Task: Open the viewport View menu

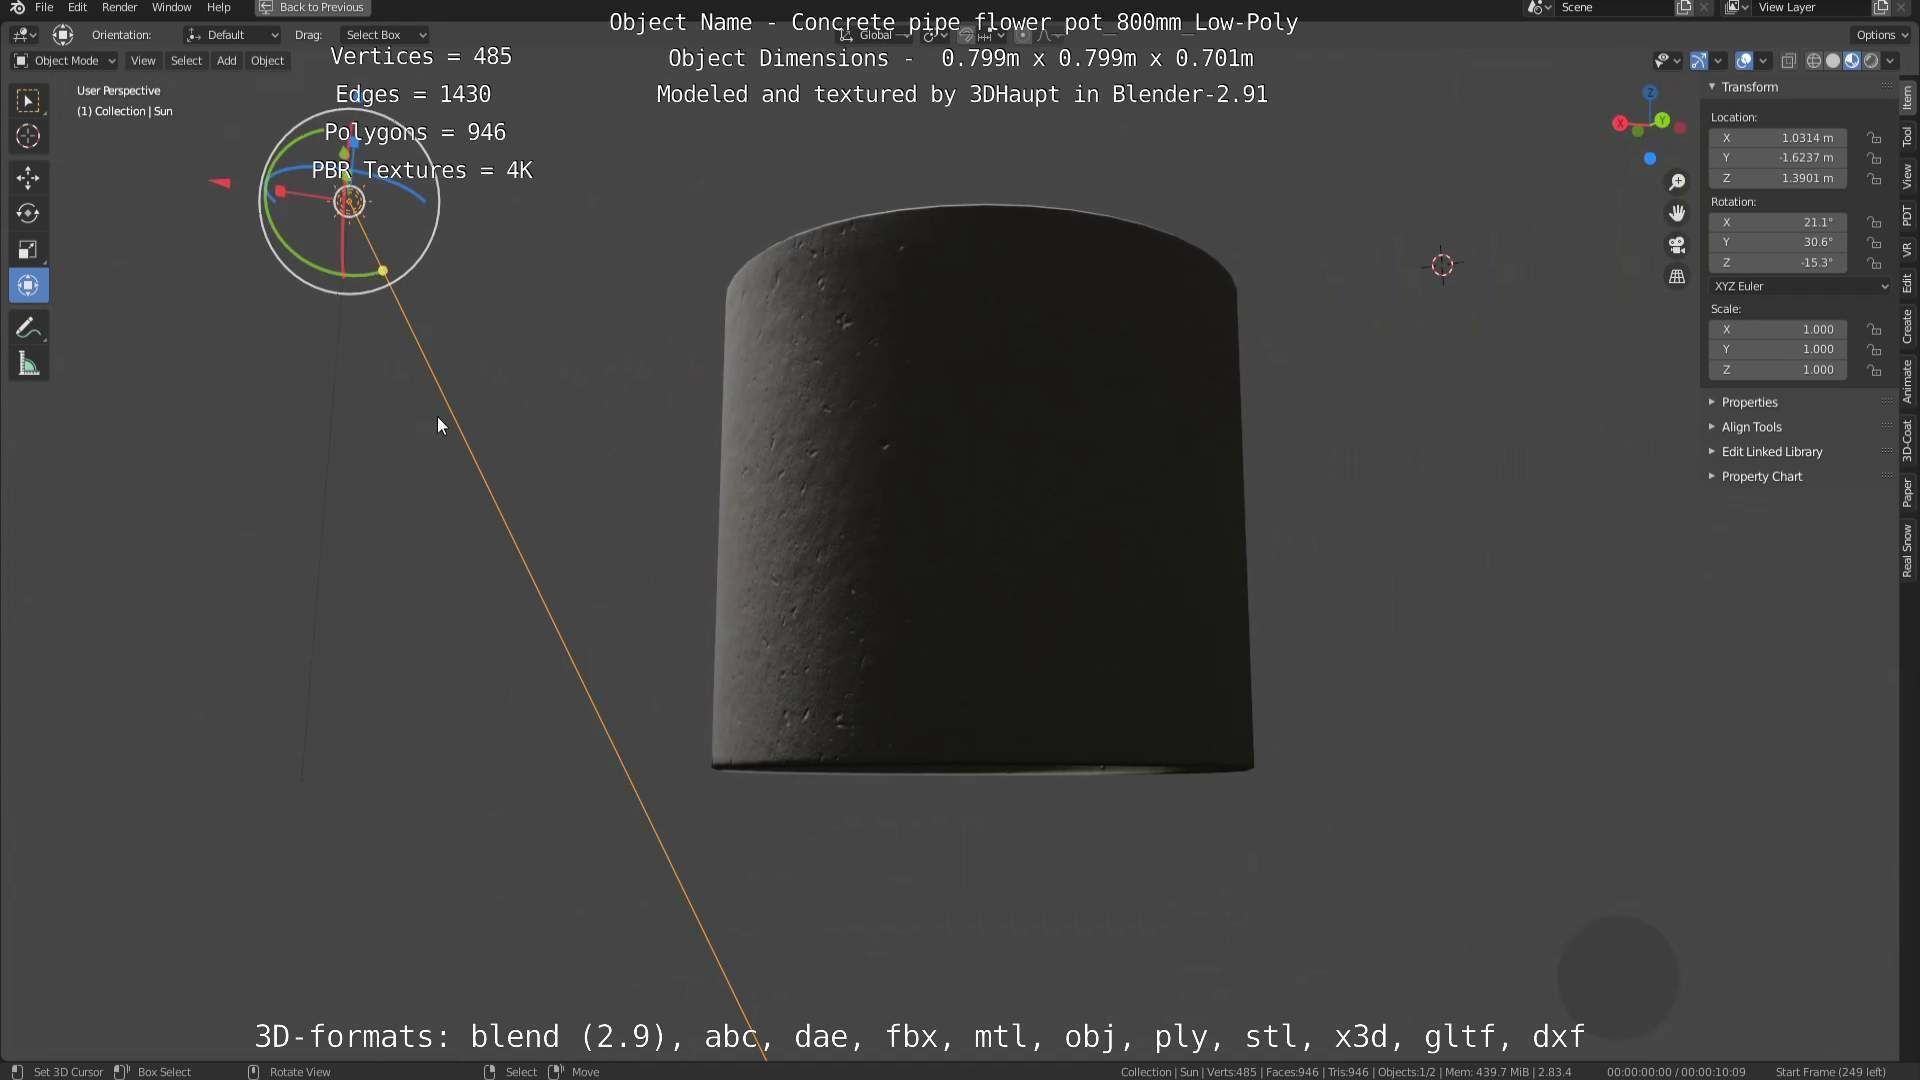Action: coord(143,61)
